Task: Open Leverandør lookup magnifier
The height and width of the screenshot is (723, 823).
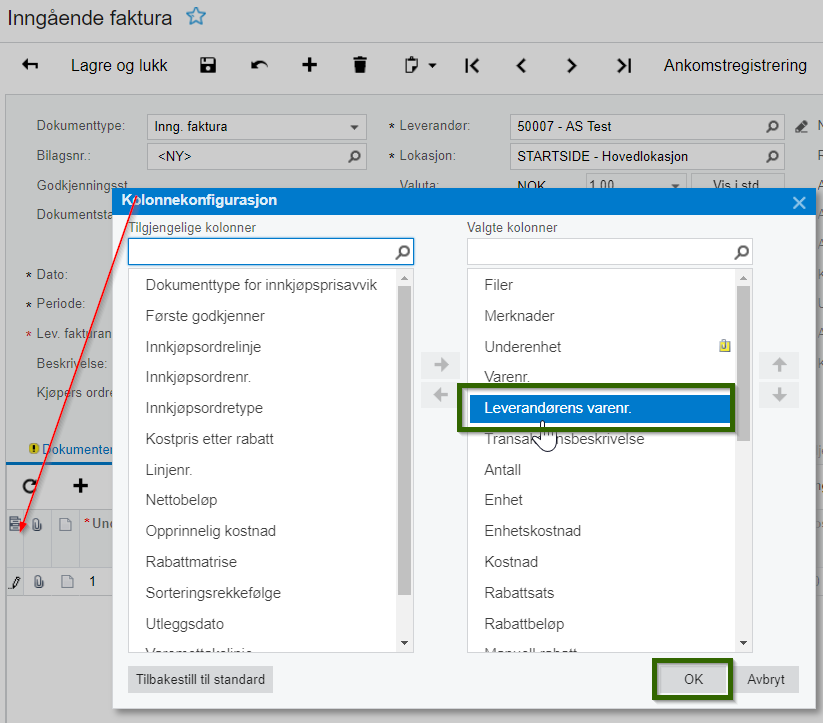Action: coord(772,127)
